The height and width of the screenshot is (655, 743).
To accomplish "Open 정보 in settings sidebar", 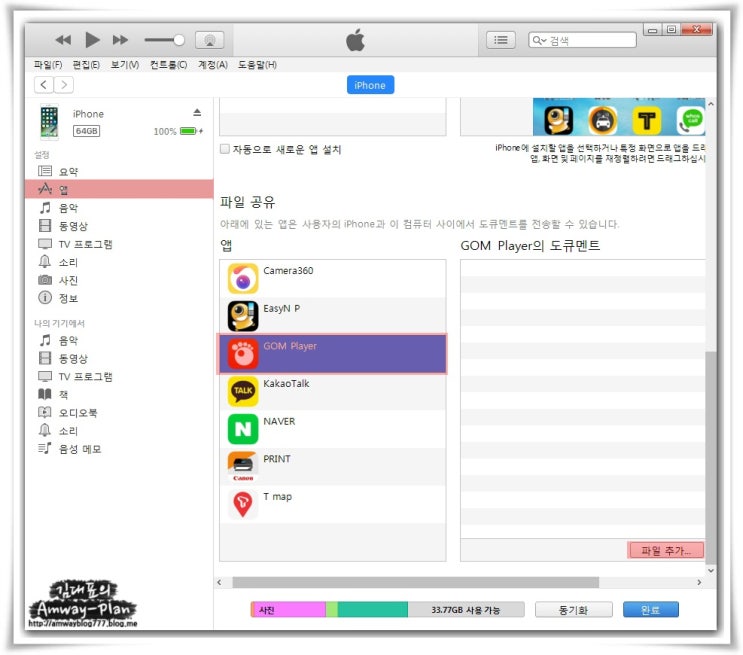I will pyautogui.click(x=118, y=298).
